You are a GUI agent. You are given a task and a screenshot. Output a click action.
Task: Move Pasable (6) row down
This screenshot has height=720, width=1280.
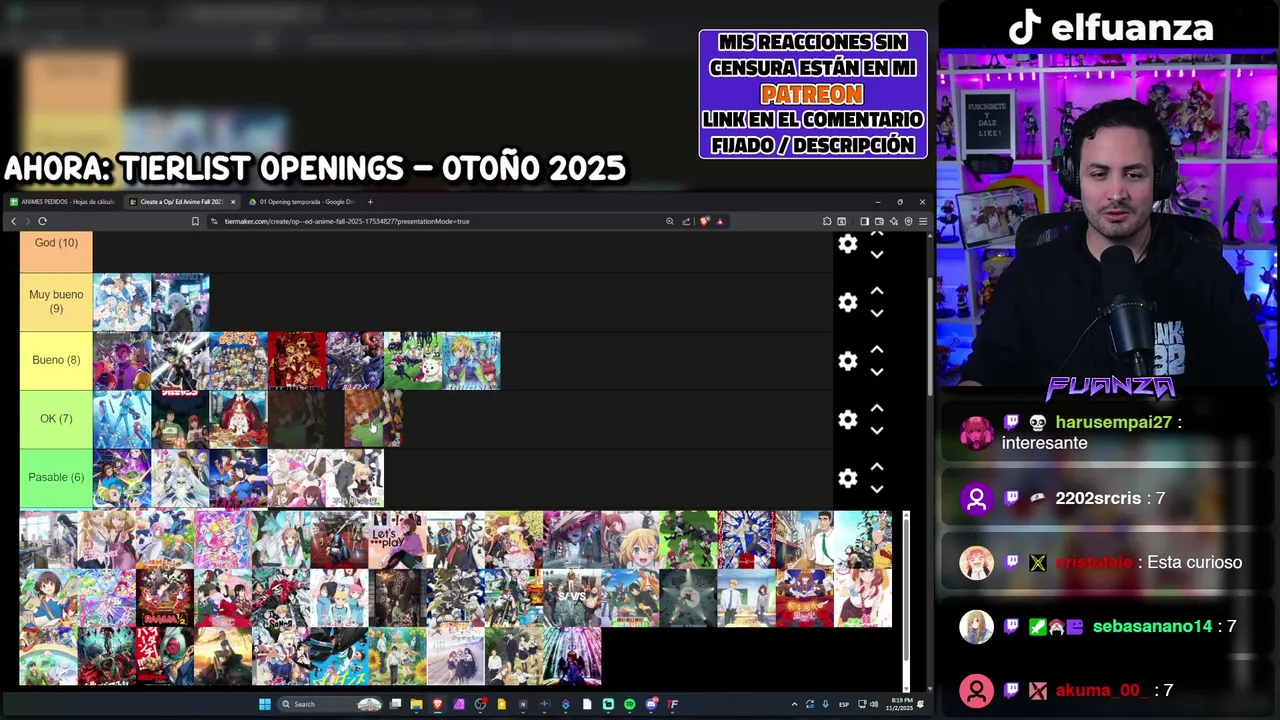(877, 489)
